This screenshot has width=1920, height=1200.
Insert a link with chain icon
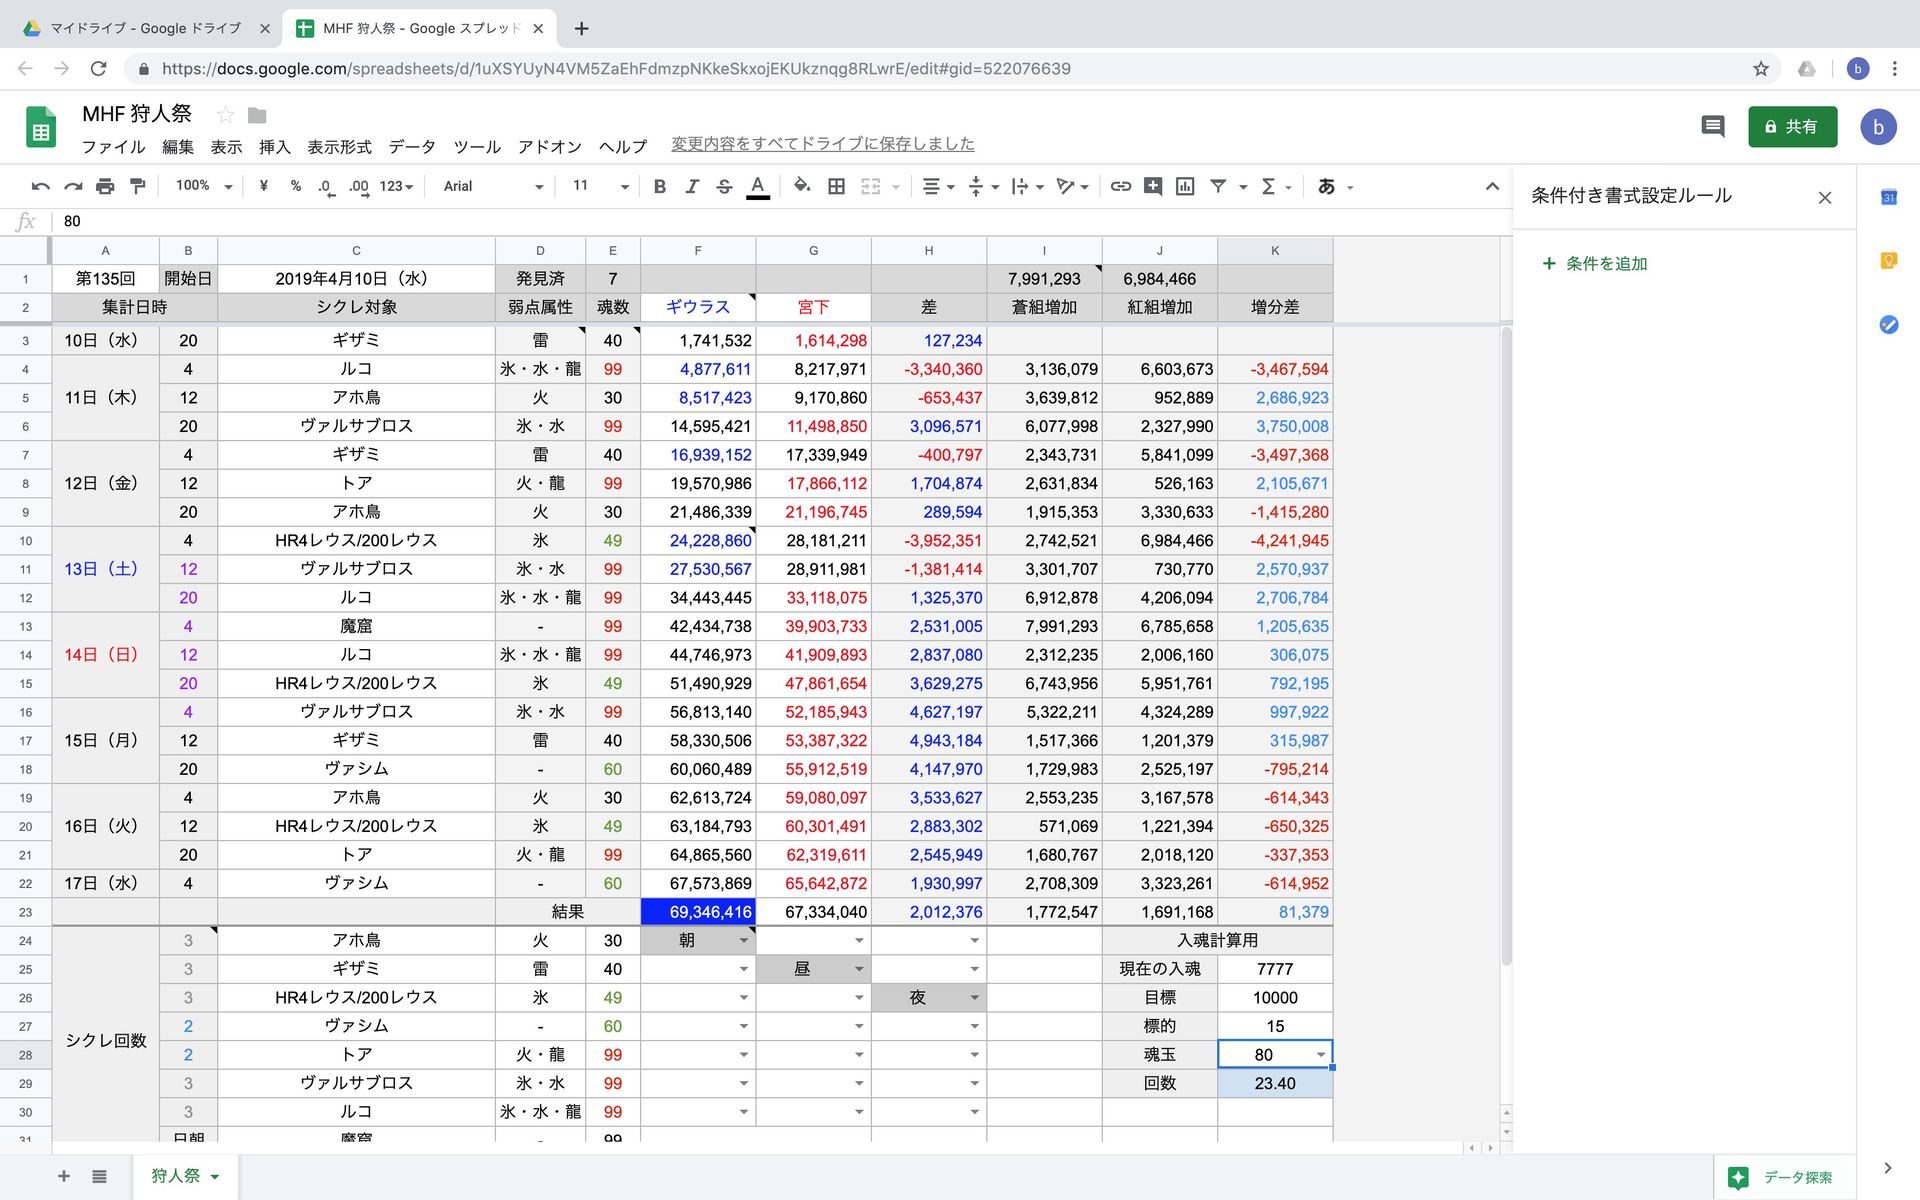pos(1121,186)
